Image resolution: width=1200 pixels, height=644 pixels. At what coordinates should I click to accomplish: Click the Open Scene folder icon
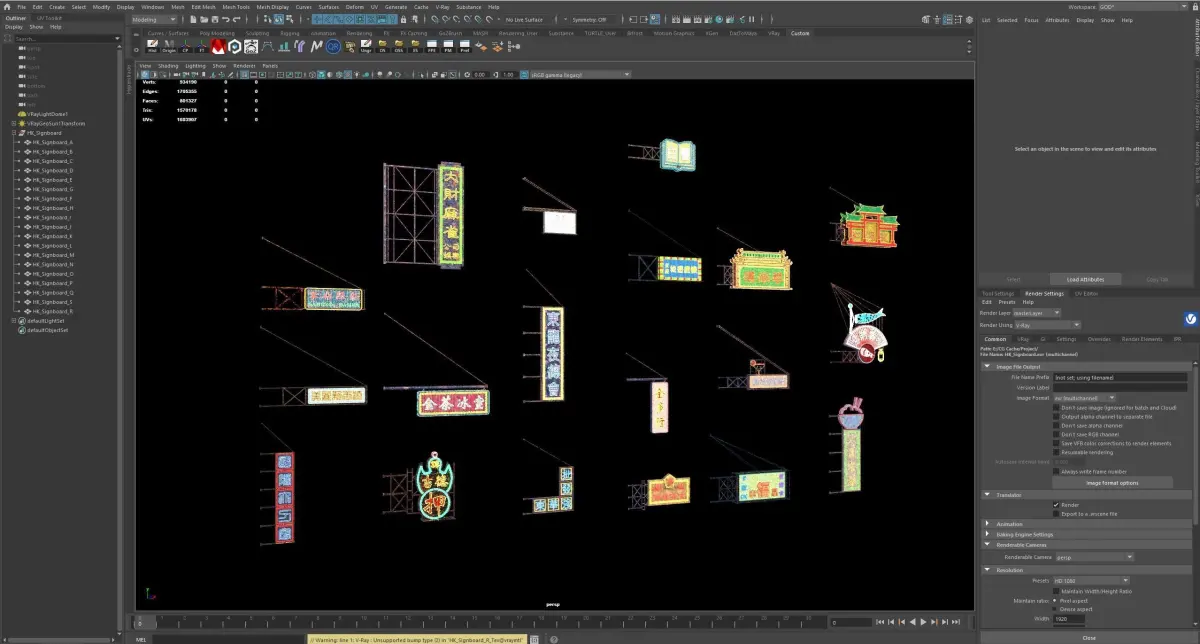[x=204, y=20]
